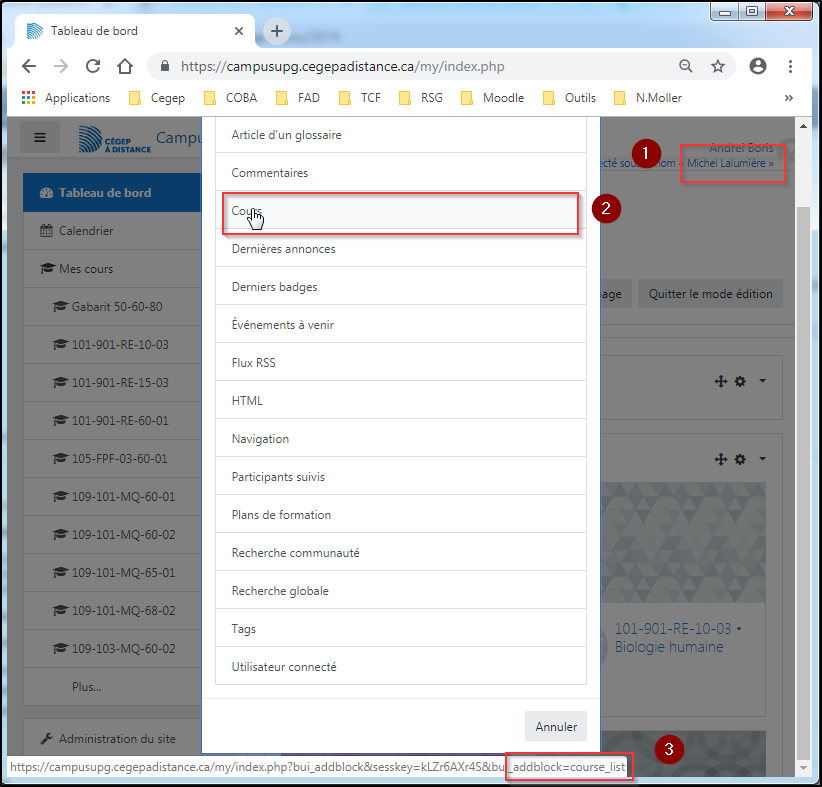
Task: Click the hamburger menu icon
Action: pyautogui.click(x=40, y=137)
